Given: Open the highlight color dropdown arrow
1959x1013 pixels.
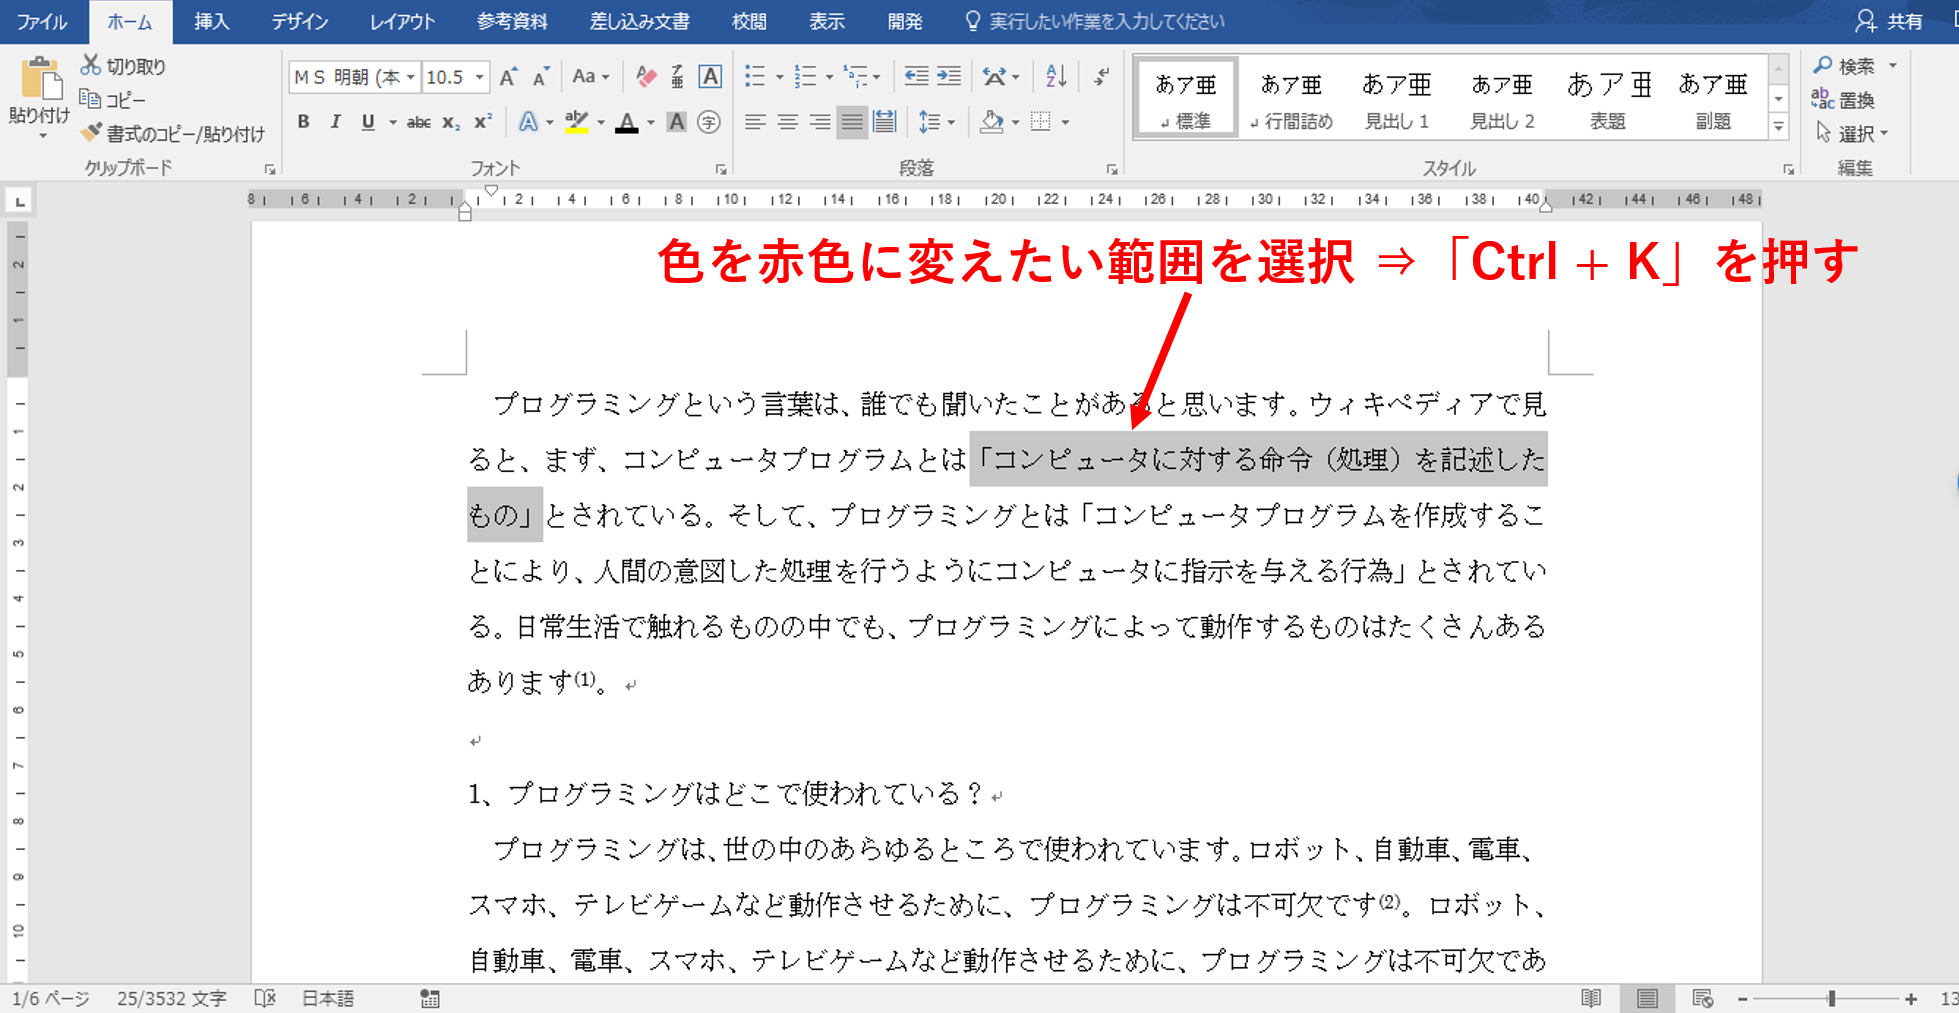Looking at the screenshot, I should [601, 123].
